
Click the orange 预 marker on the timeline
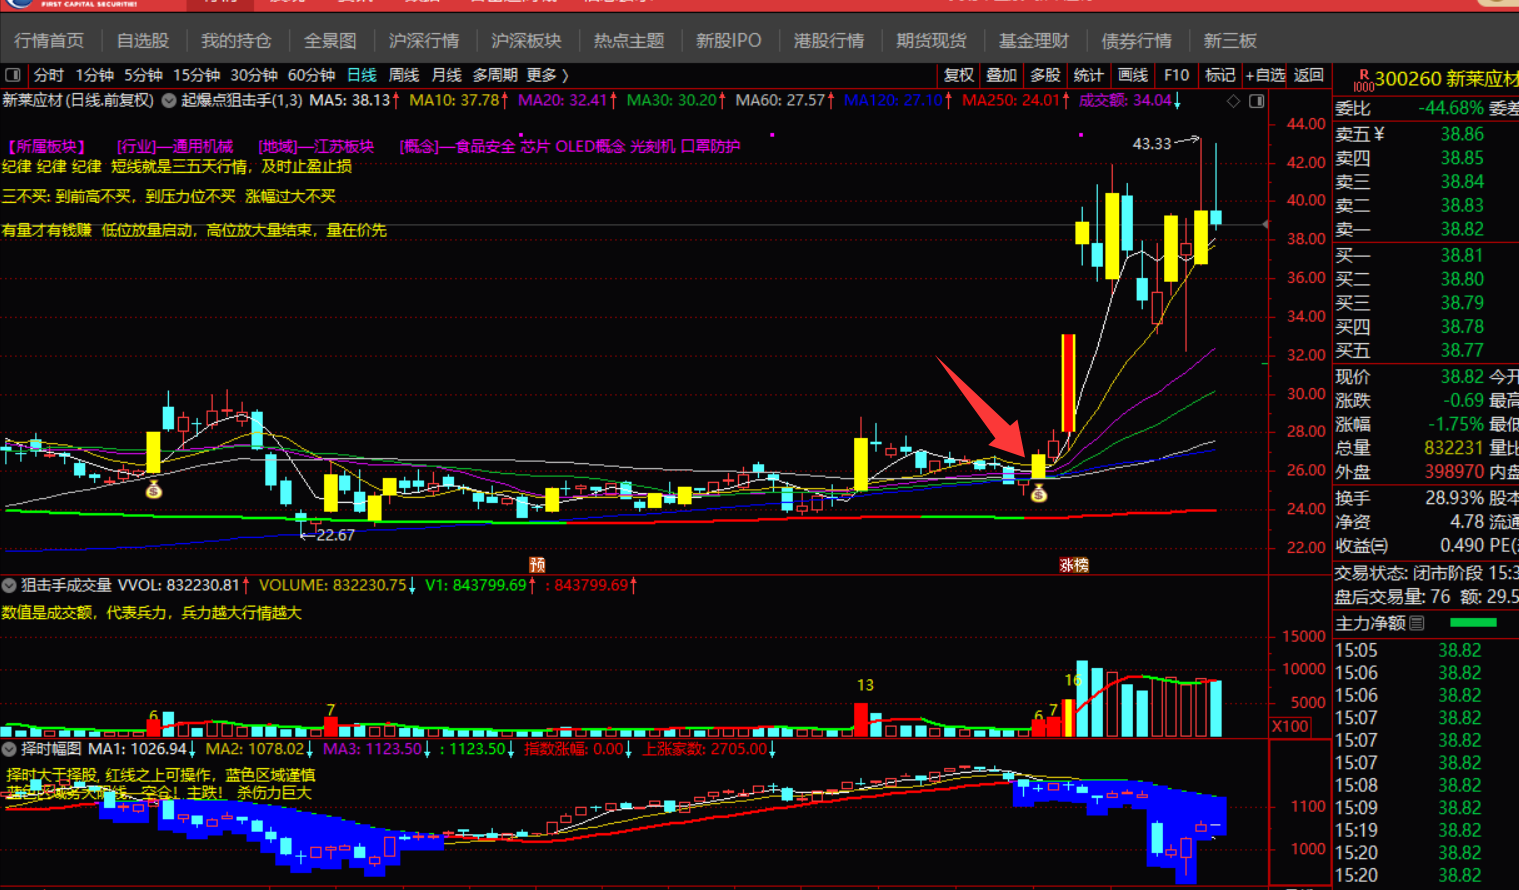click(537, 565)
